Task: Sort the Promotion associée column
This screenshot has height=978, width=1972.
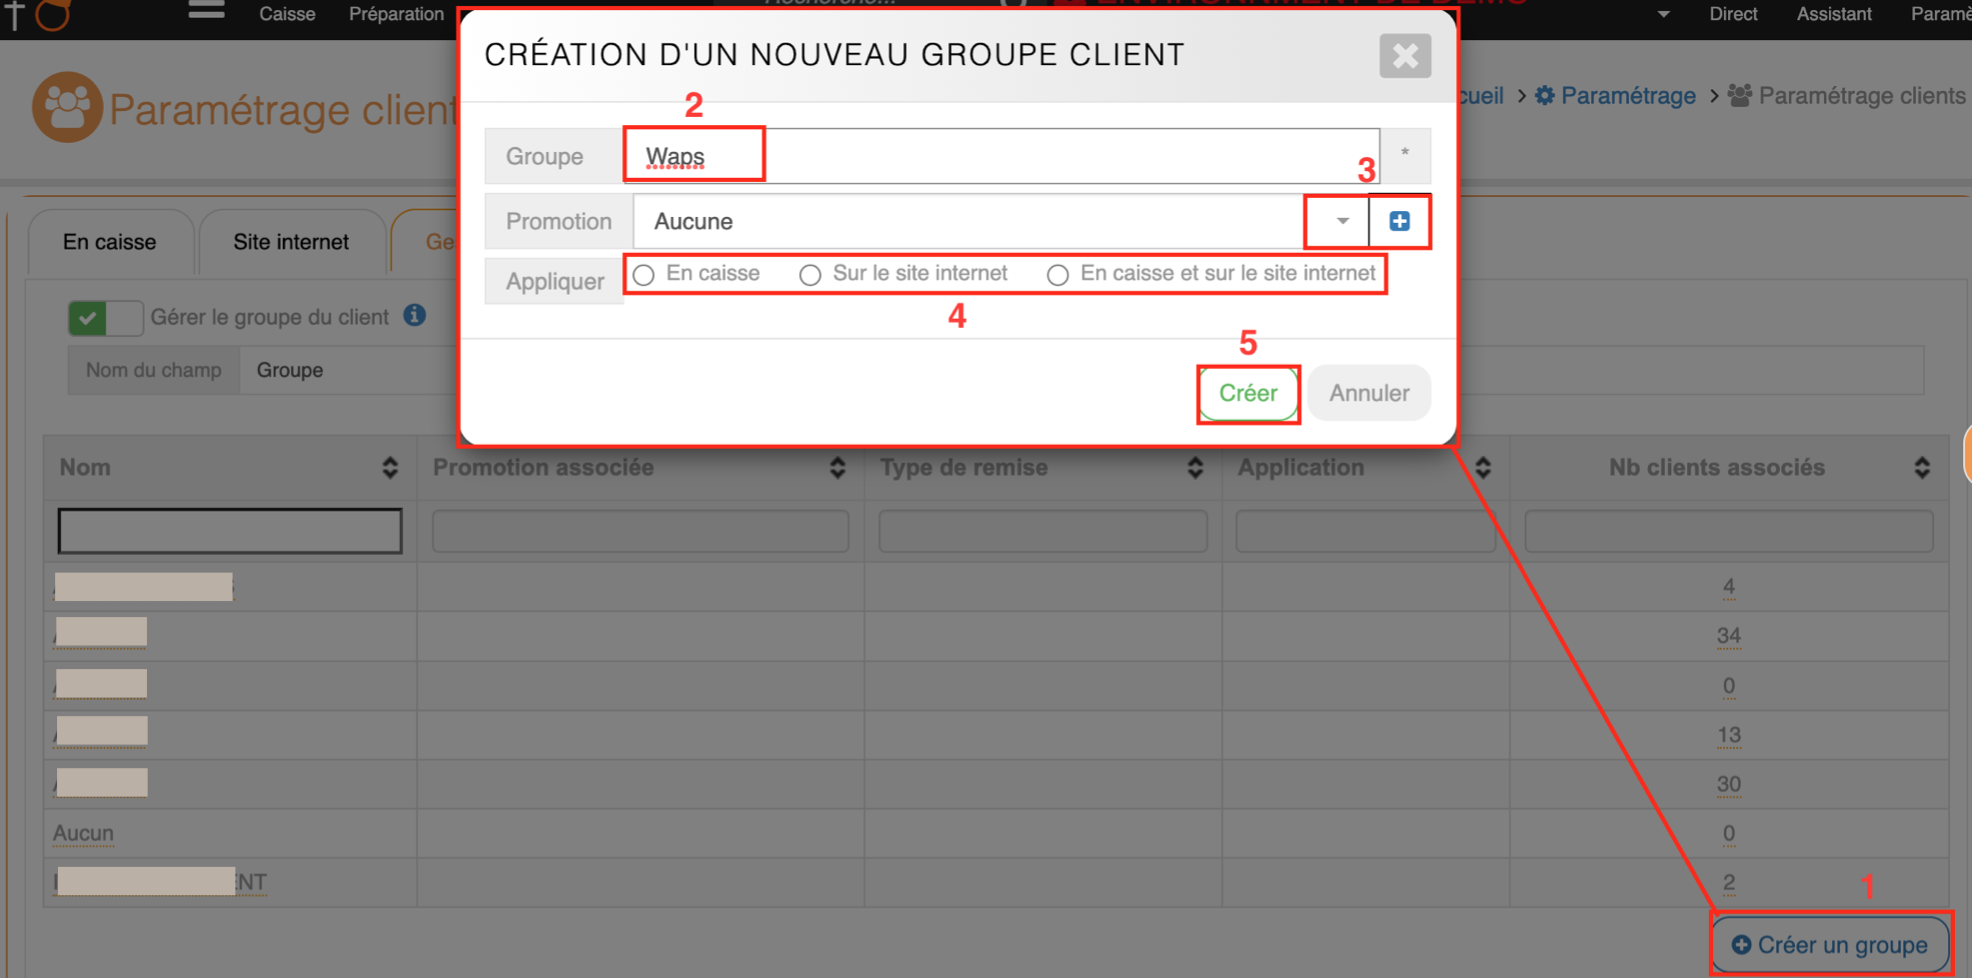Action: point(837,468)
